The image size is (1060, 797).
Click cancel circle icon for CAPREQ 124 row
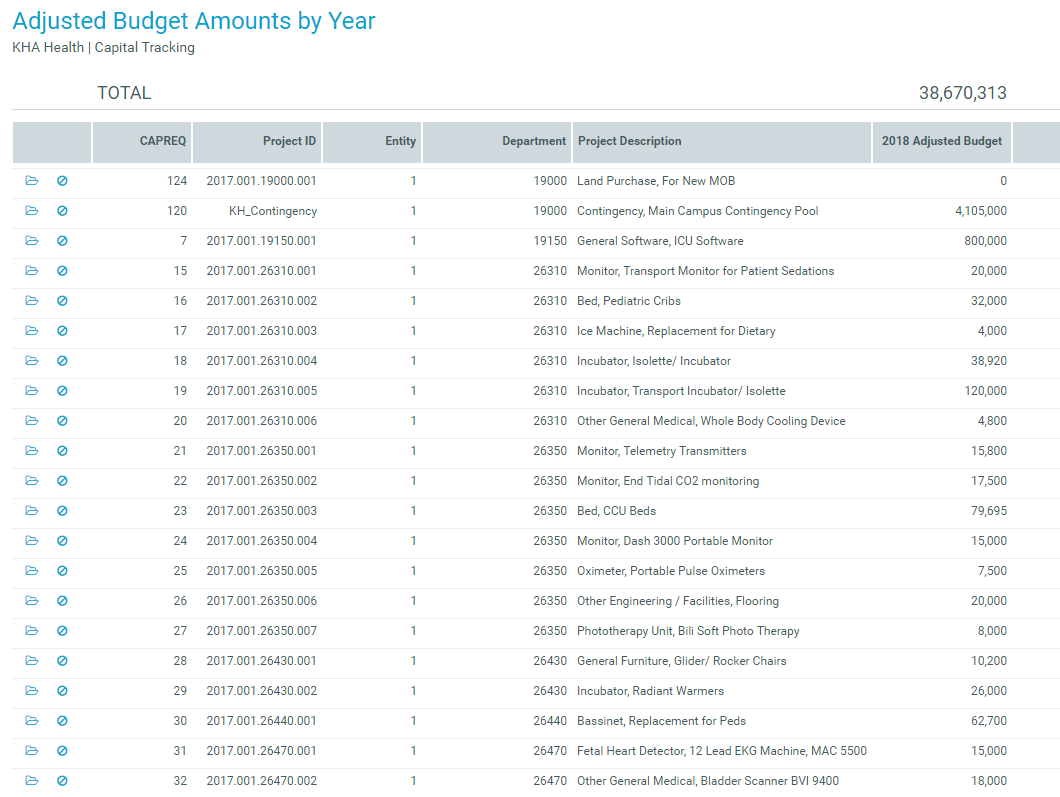[x=62, y=180]
